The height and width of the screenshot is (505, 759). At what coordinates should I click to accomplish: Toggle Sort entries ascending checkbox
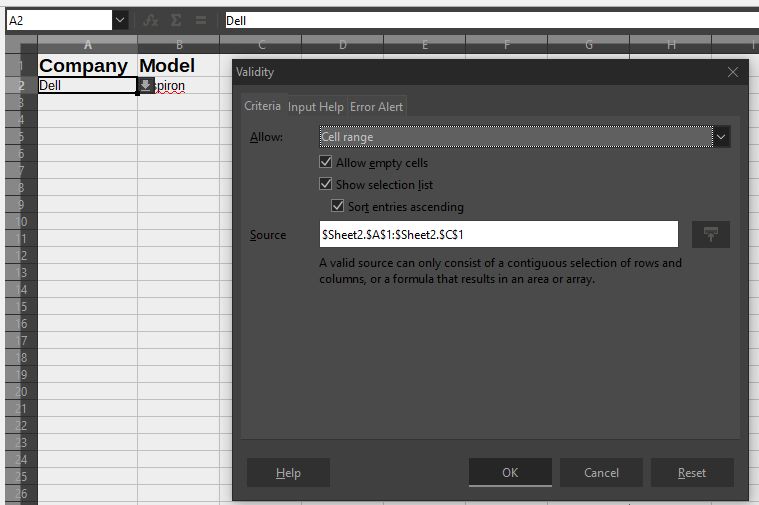point(337,206)
